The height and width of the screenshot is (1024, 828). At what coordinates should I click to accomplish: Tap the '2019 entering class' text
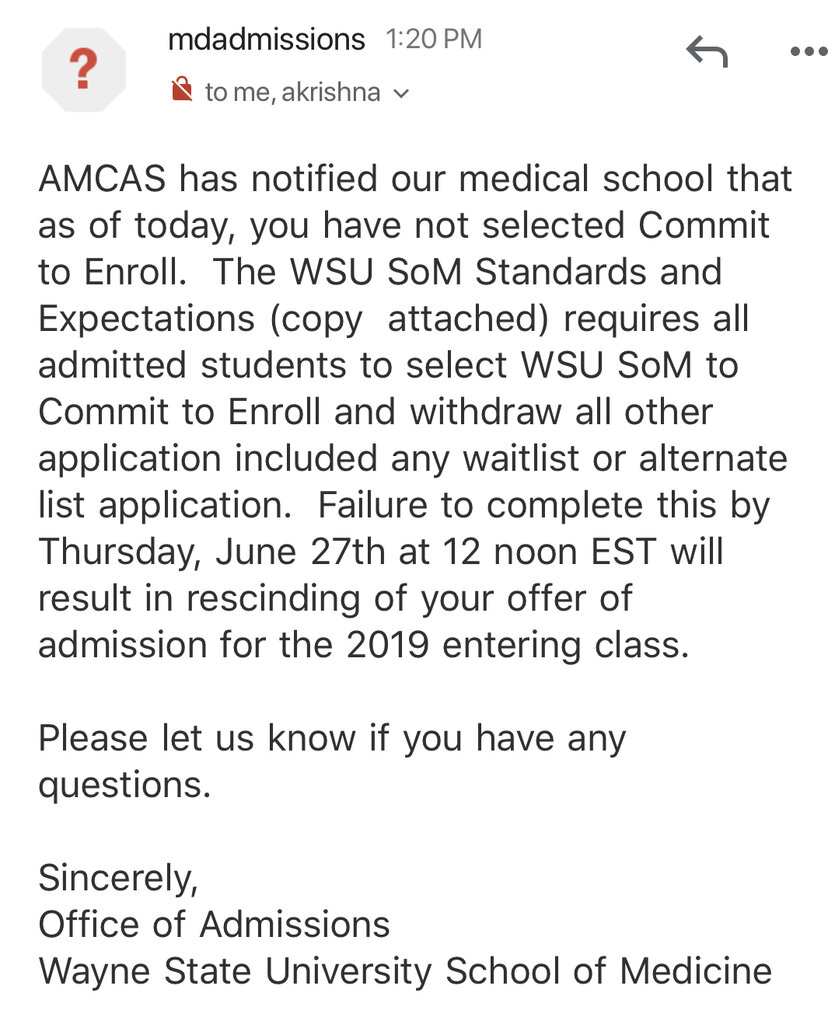pyautogui.click(x=518, y=646)
